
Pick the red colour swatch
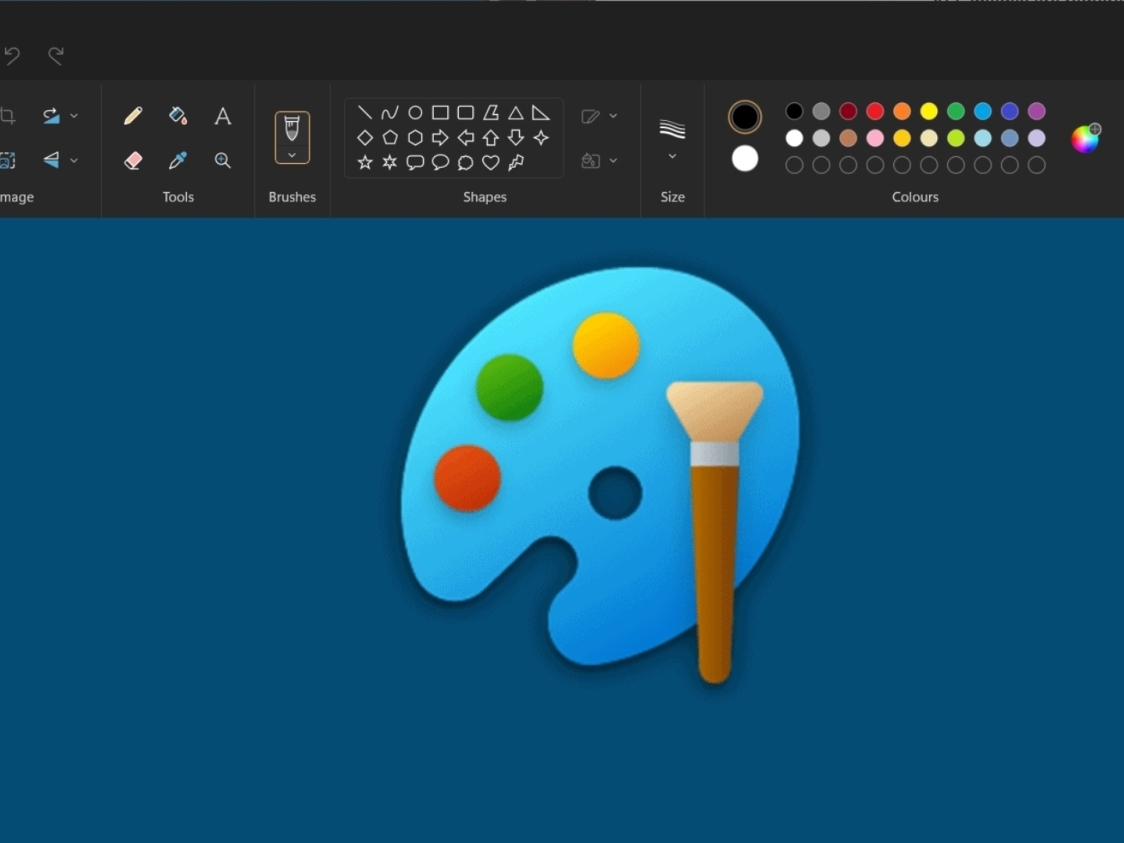875,111
